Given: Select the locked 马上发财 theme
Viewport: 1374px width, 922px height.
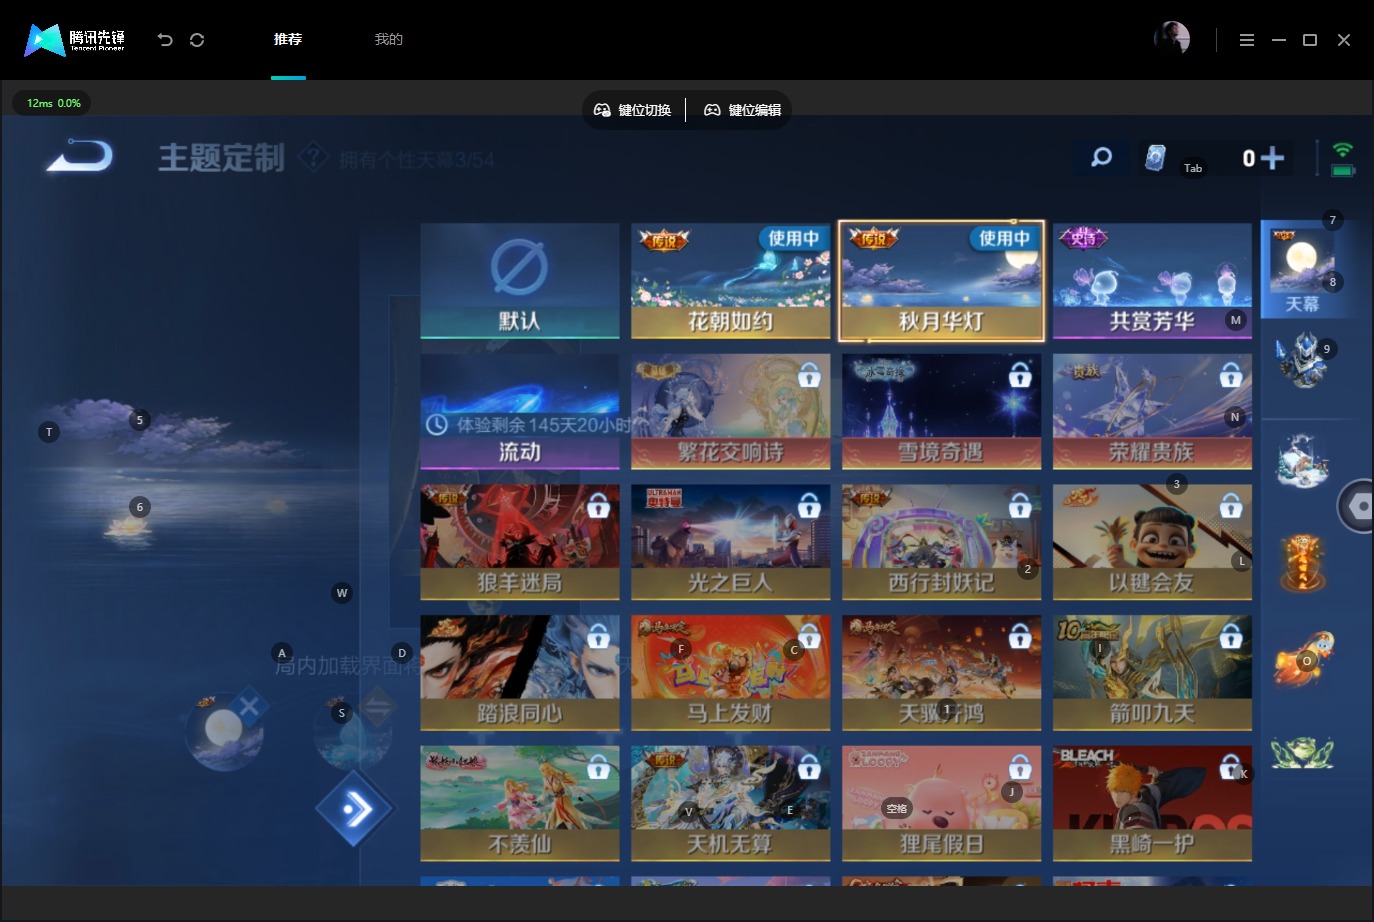Looking at the screenshot, I should 731,673.
